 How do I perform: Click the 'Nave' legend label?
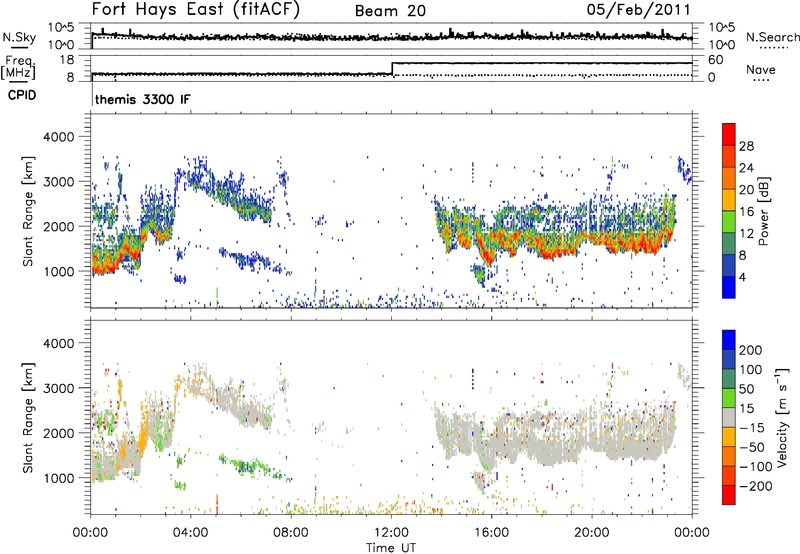tap(760, 69)
